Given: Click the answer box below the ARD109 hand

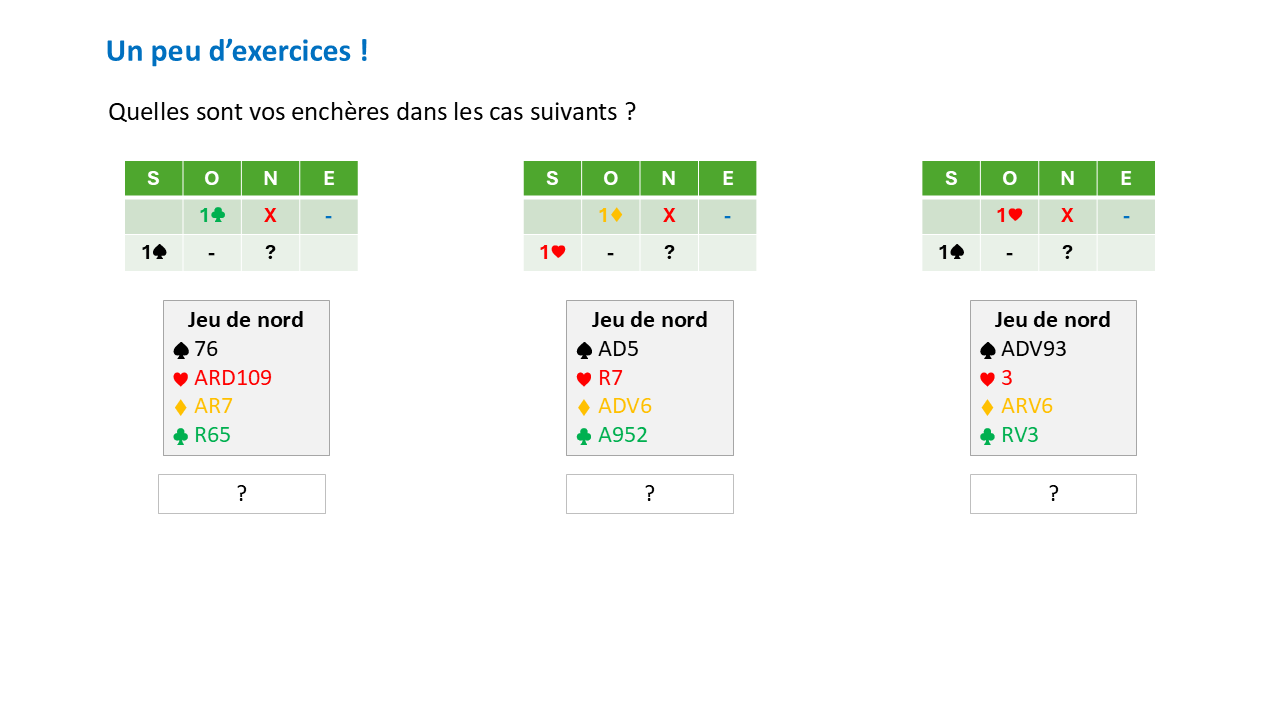Looking at the screenshot, I should [242, 494].
